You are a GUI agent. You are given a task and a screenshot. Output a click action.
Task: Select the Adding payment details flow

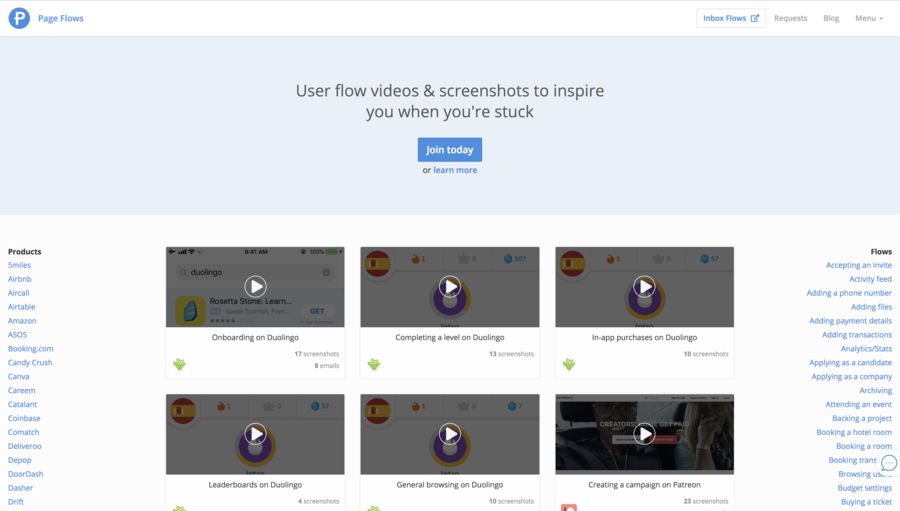click(x=850, y=321)
